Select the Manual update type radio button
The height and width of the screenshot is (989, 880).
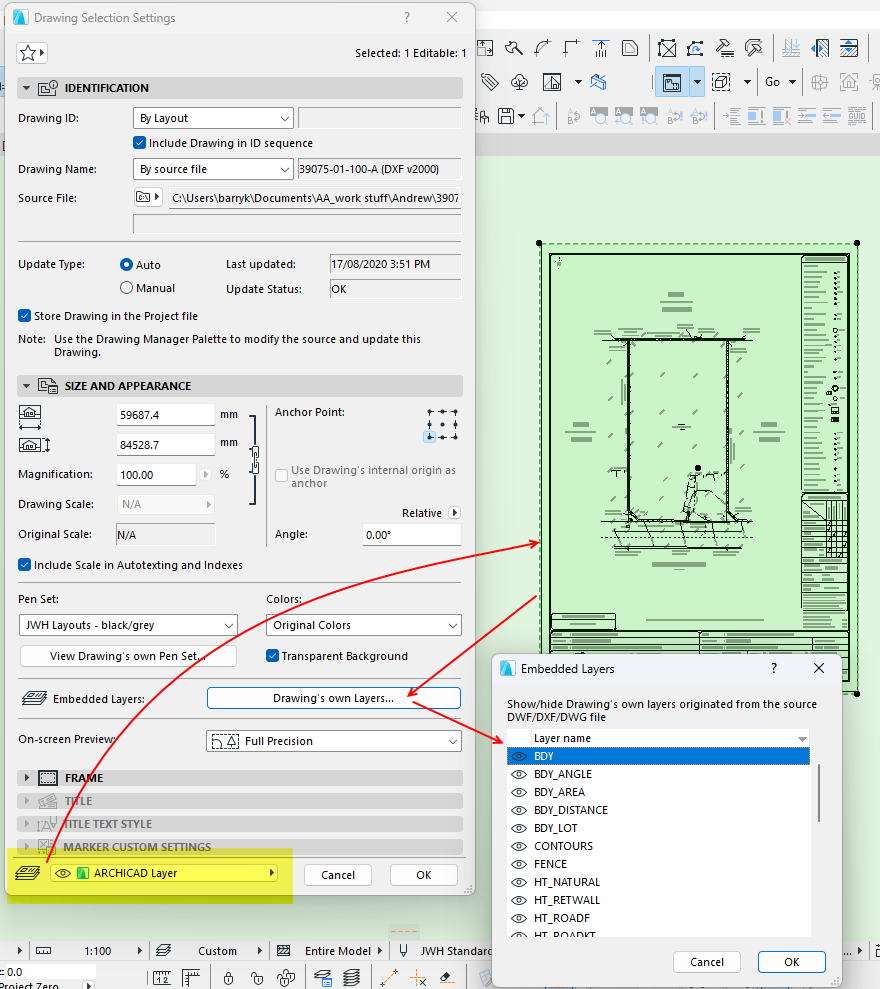[127, 288]
